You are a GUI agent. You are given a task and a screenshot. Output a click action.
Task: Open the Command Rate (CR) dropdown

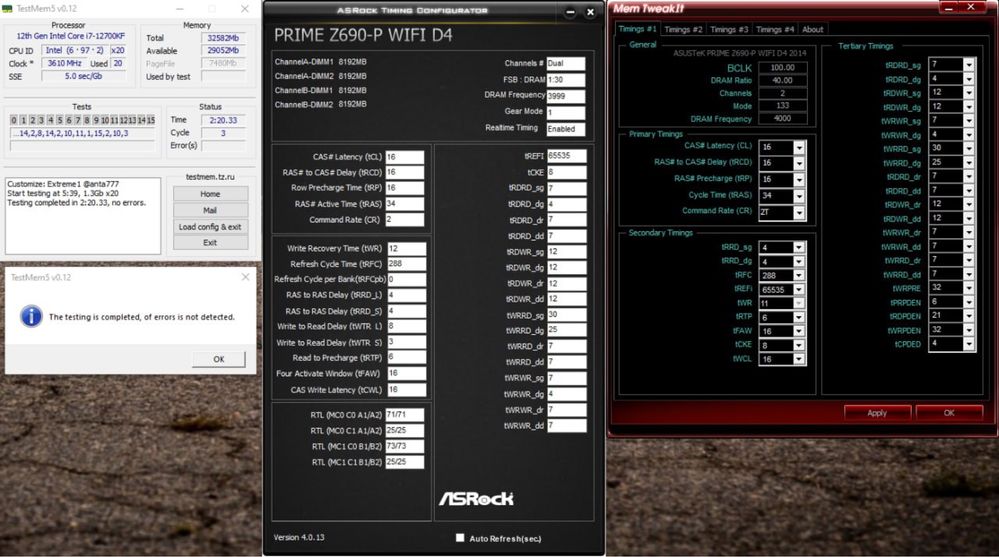799,213
